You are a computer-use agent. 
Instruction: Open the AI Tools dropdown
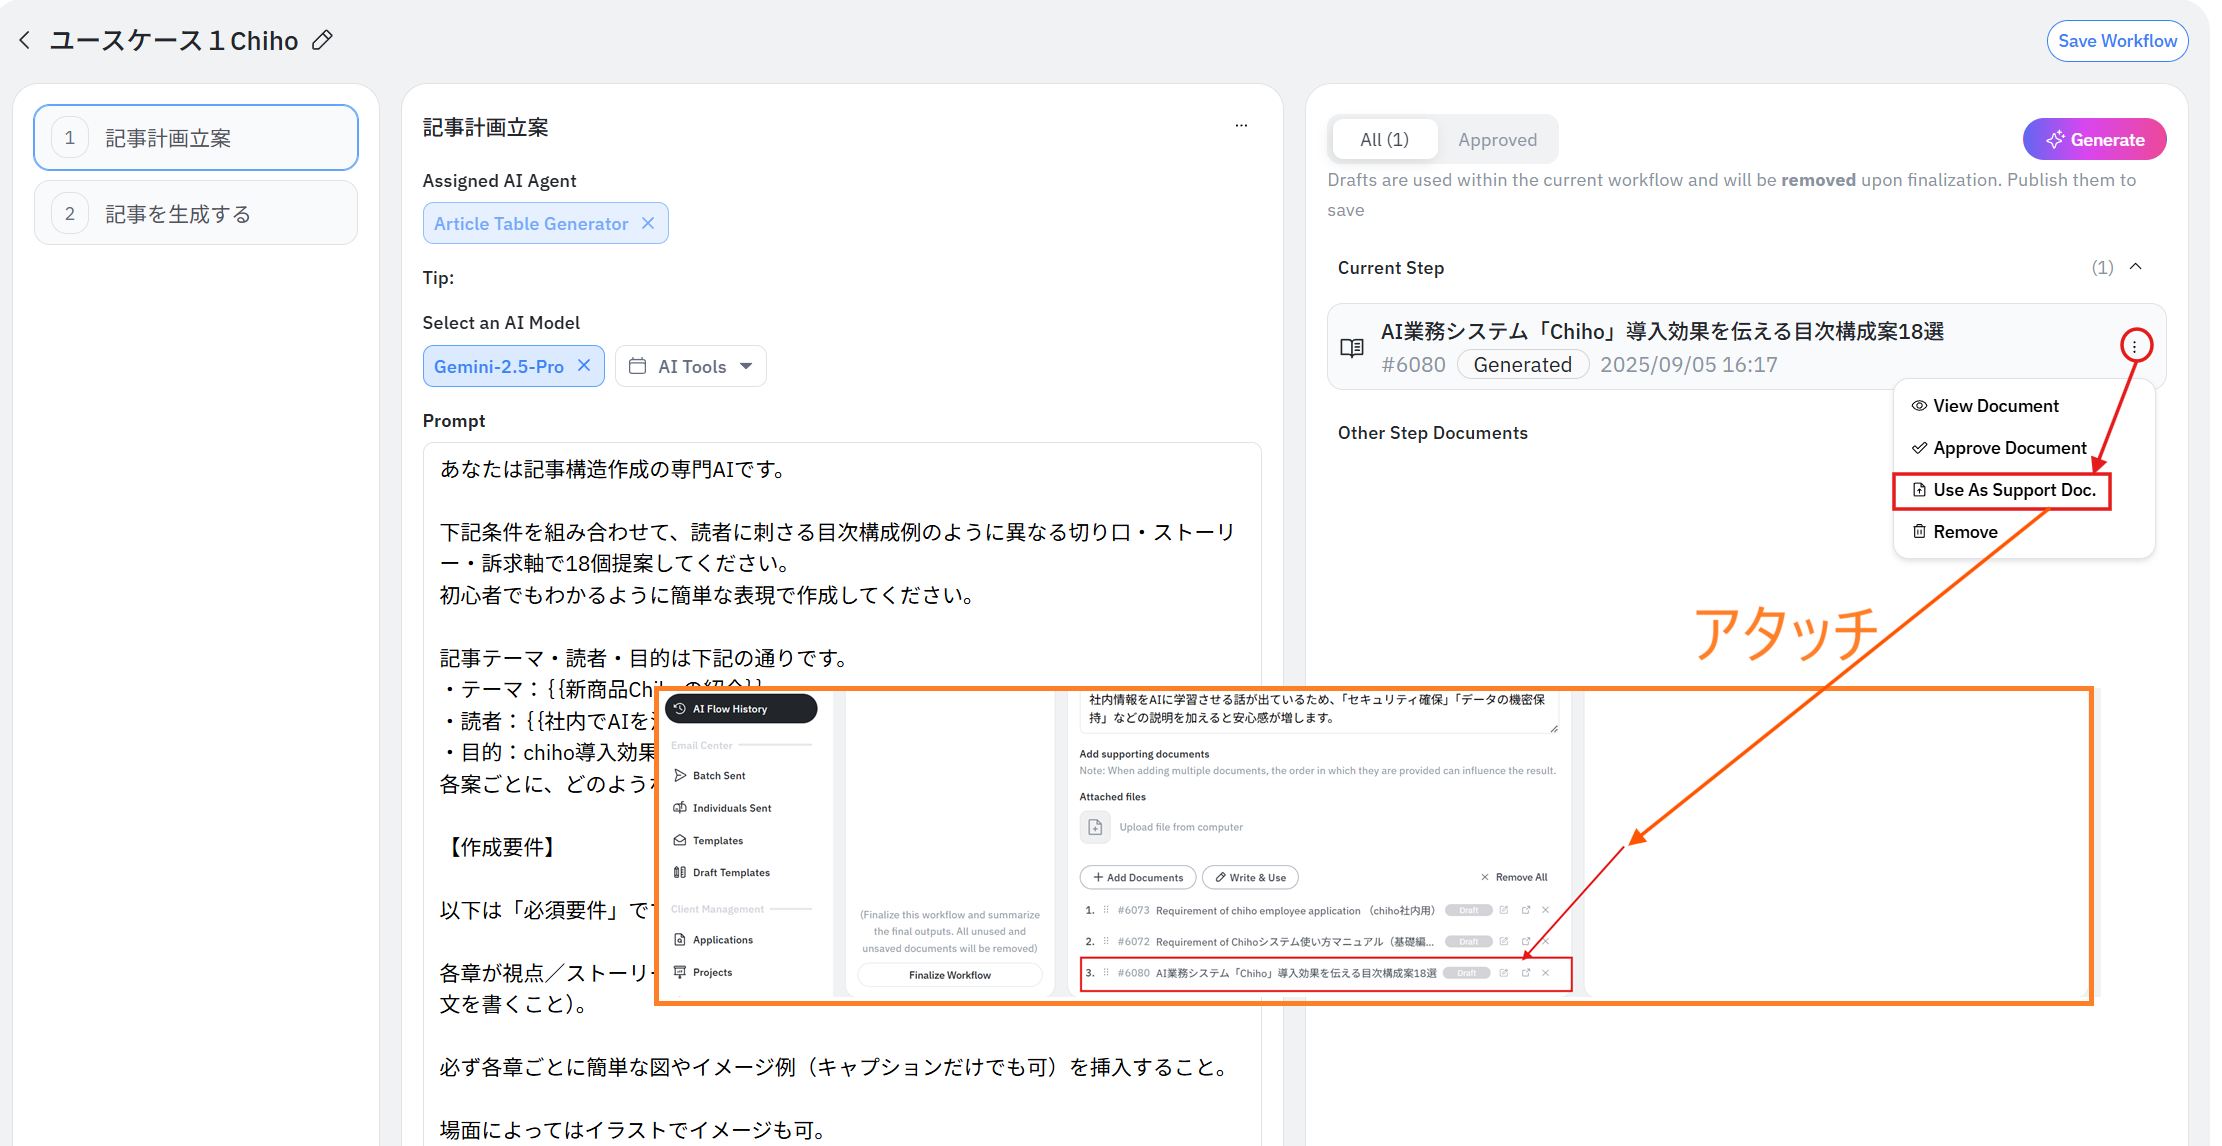point(691,366)
